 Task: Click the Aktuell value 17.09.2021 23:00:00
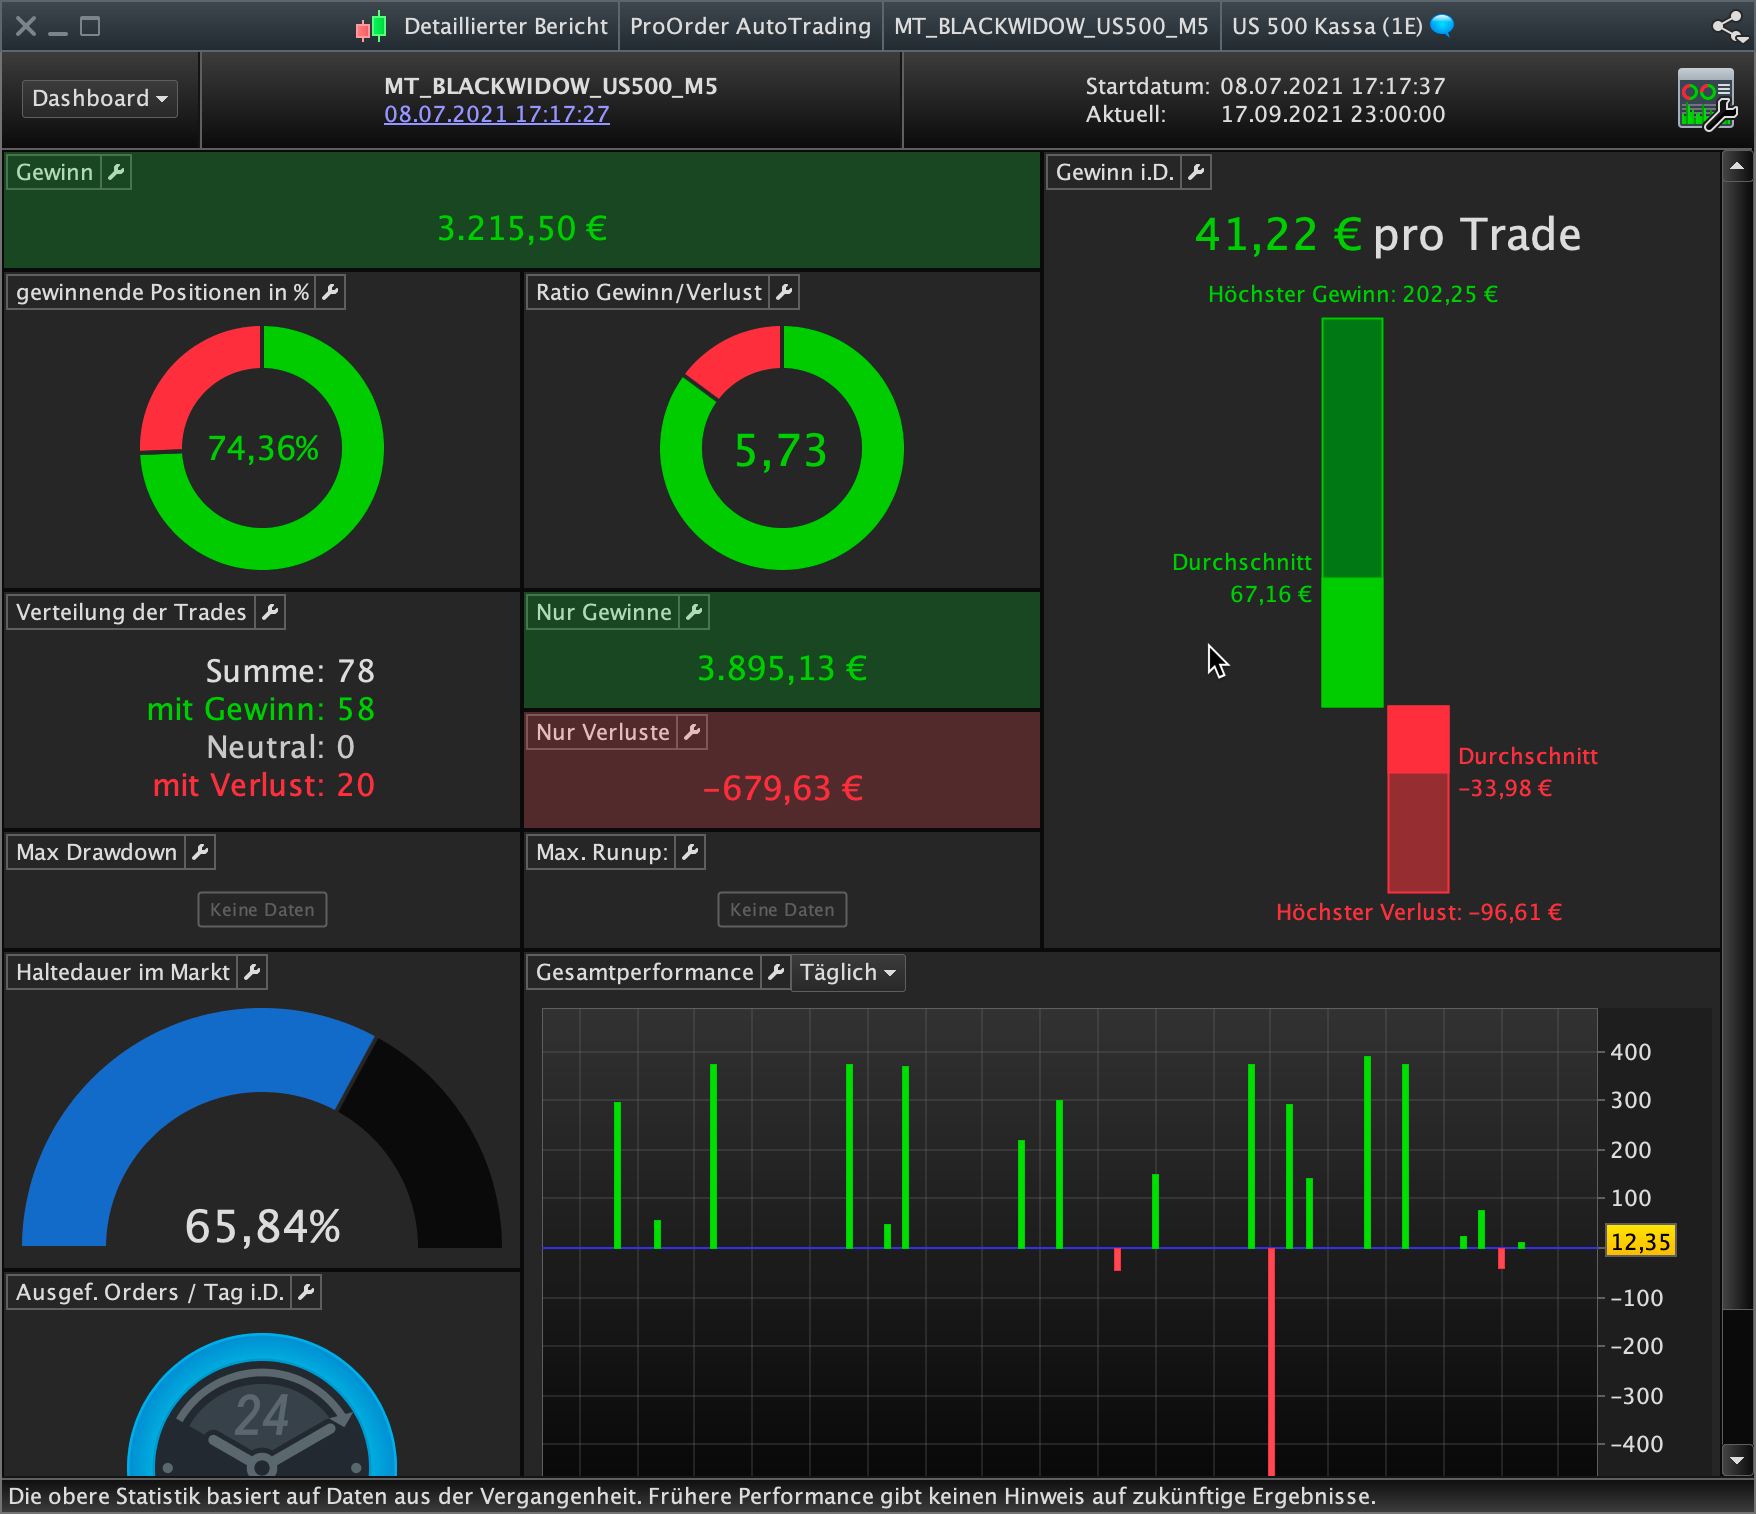tap(1333, 114)
